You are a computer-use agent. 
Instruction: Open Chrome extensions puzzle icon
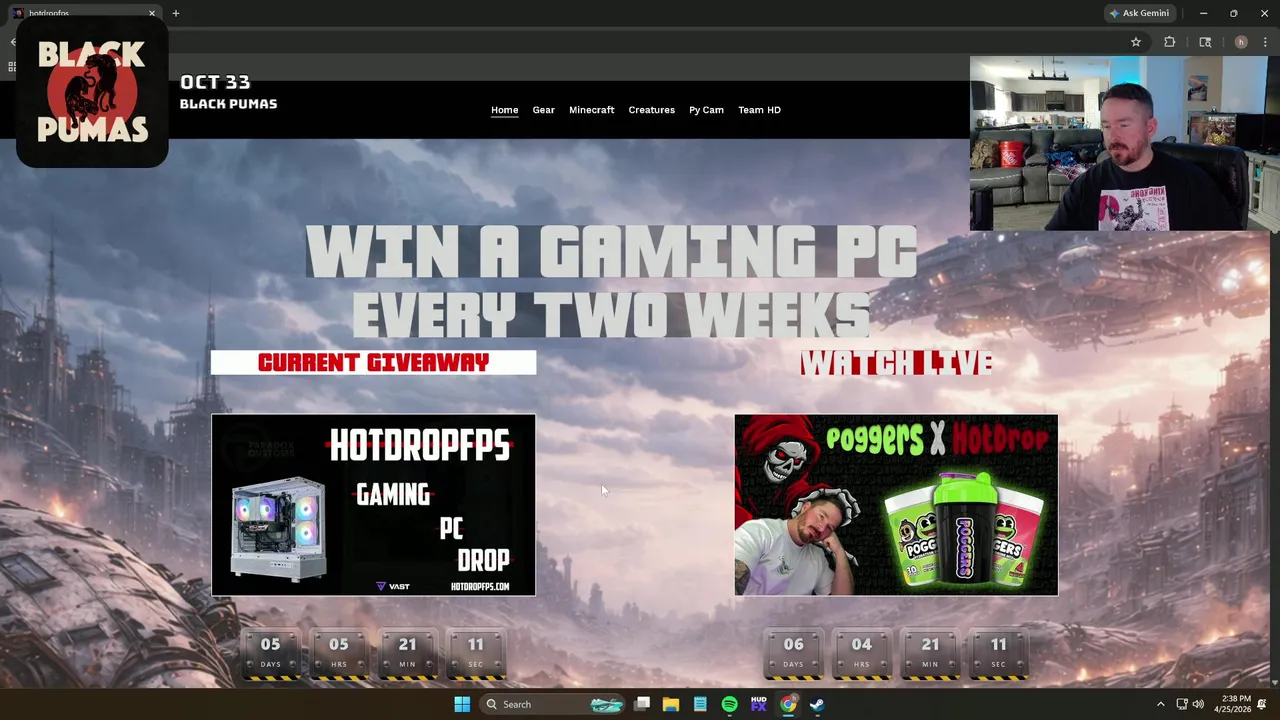pos(1169,42)
